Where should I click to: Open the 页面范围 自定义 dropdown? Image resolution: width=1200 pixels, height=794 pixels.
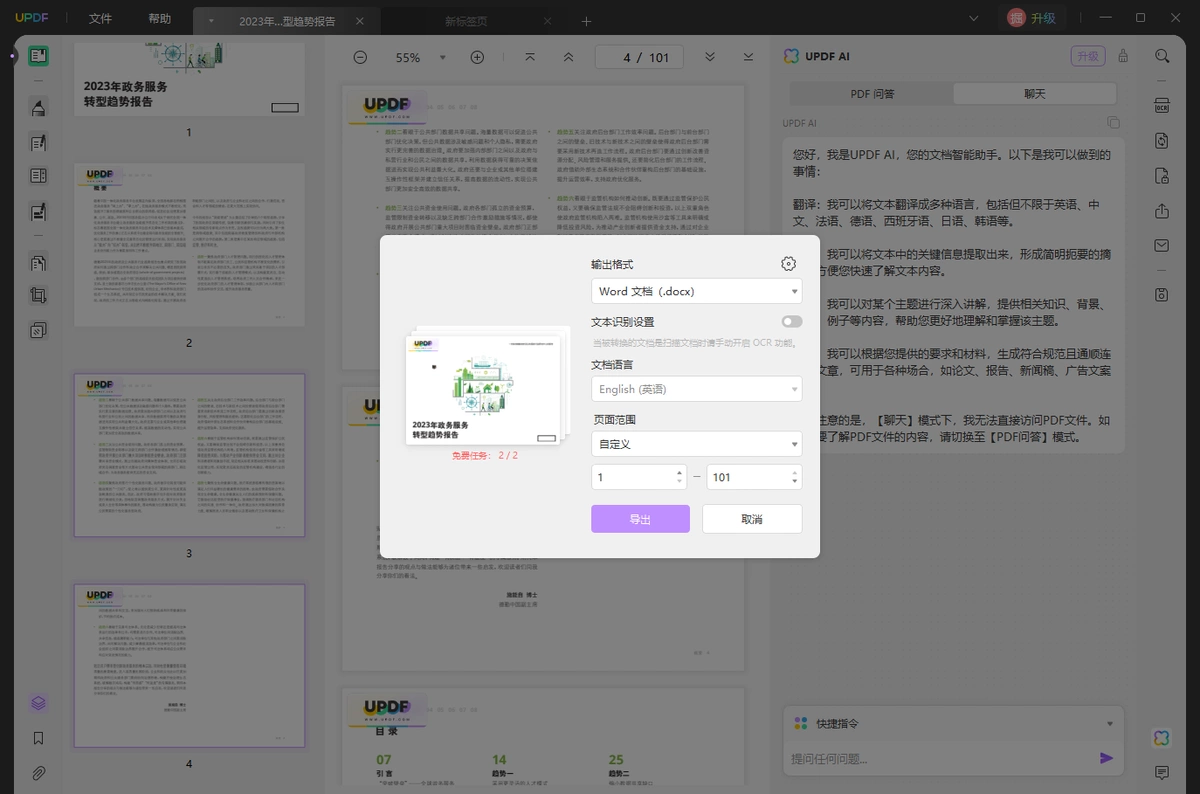pyautogui.click(x=696, y=444)
